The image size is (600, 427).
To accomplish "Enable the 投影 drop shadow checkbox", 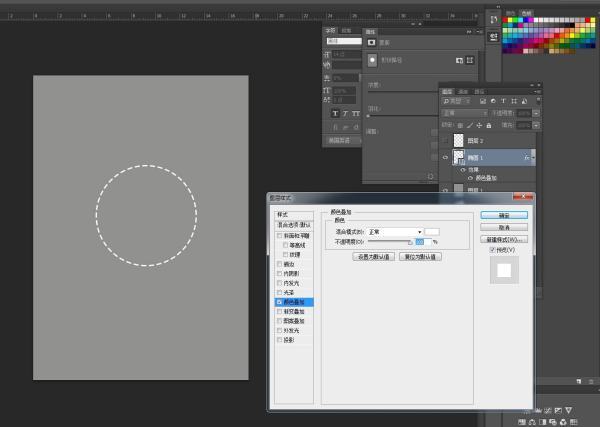I will [x=281, y=339].
